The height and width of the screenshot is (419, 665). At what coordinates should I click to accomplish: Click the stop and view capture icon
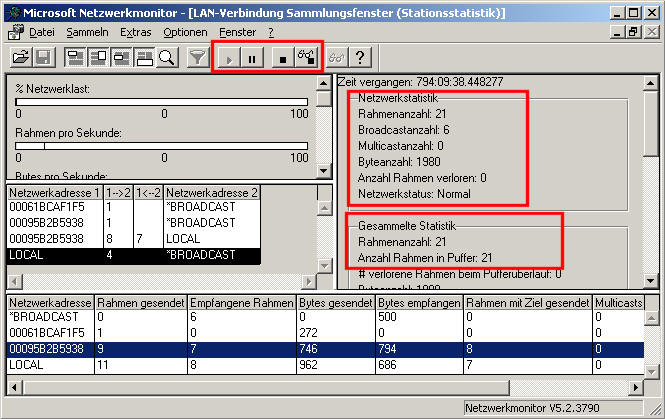click(306, 57)
